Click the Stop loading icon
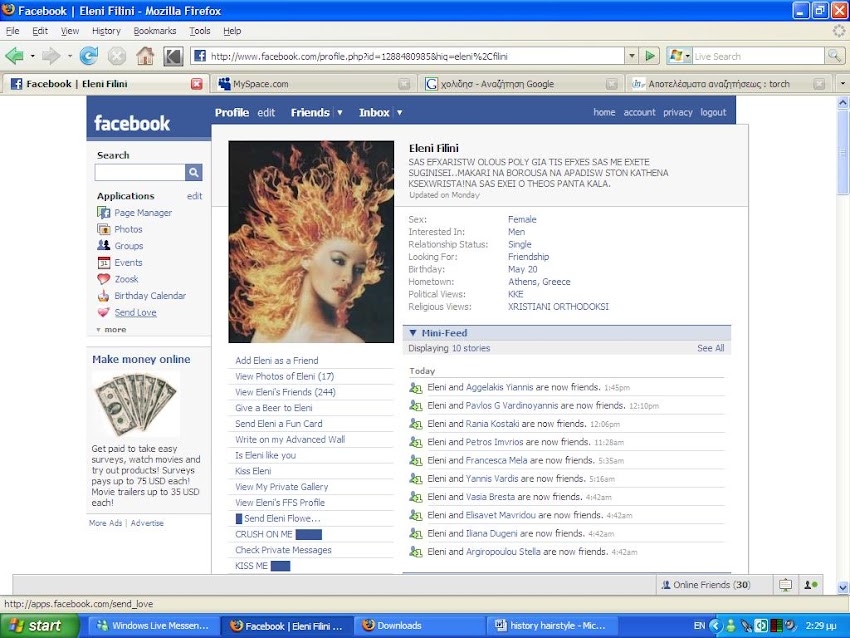Image resolution: width=850 pixels, height=638 pixels. click(117, 56)
